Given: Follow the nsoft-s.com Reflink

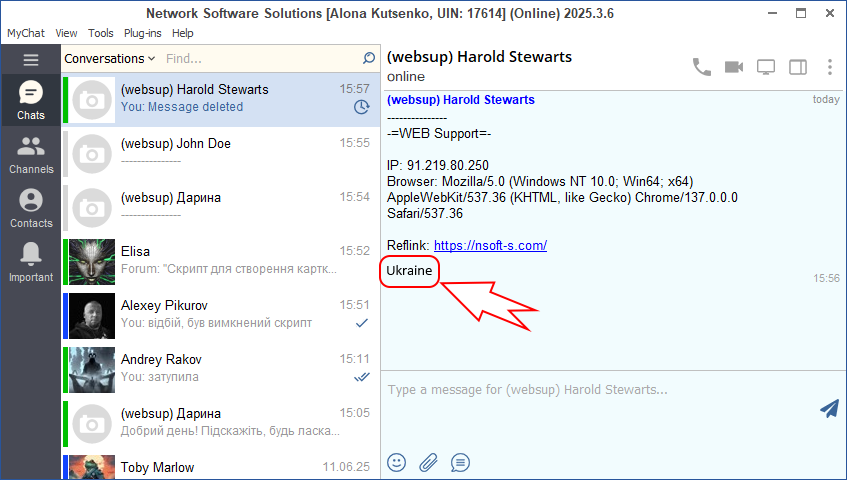Looking at the screenshot, I should point(490,245).
